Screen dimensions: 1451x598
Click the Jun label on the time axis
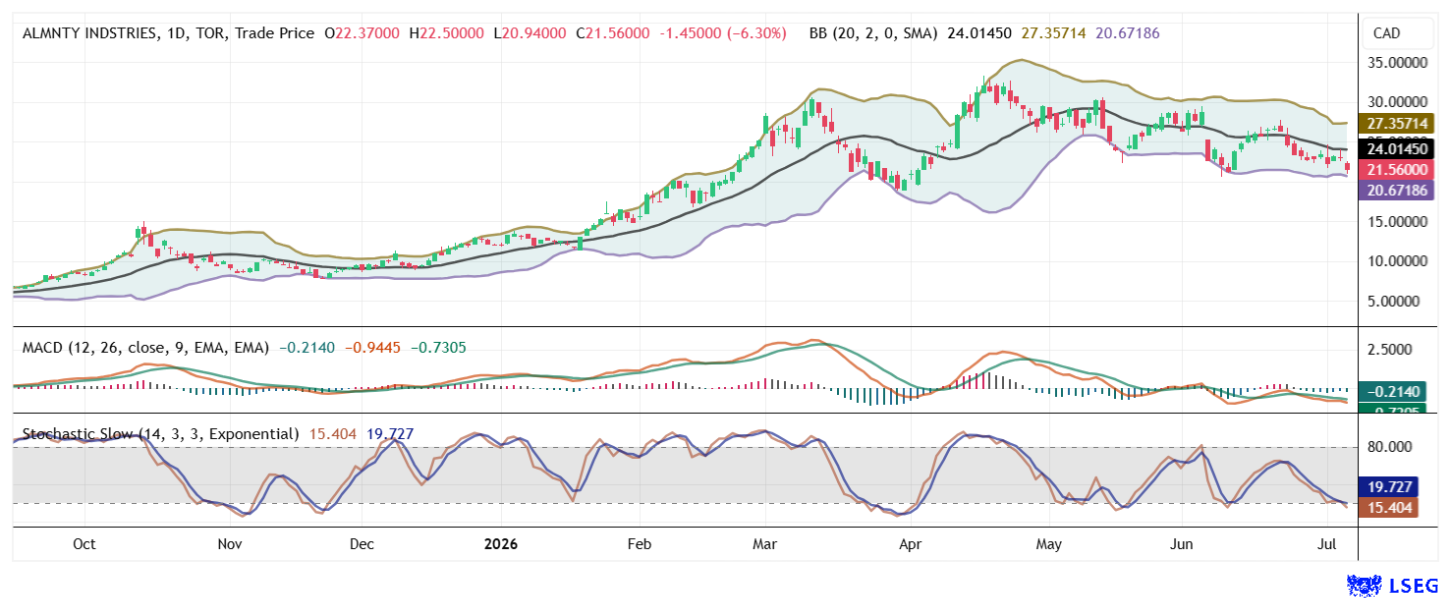[1182, 544]
